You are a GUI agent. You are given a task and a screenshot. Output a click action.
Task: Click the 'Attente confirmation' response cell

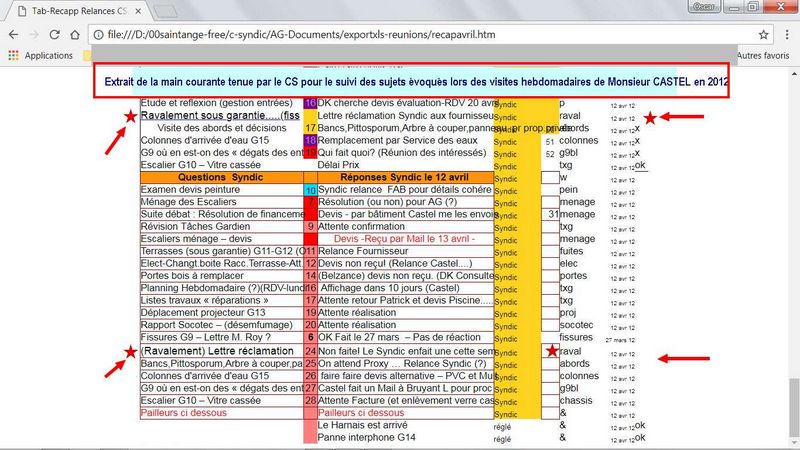click(405, 226)
